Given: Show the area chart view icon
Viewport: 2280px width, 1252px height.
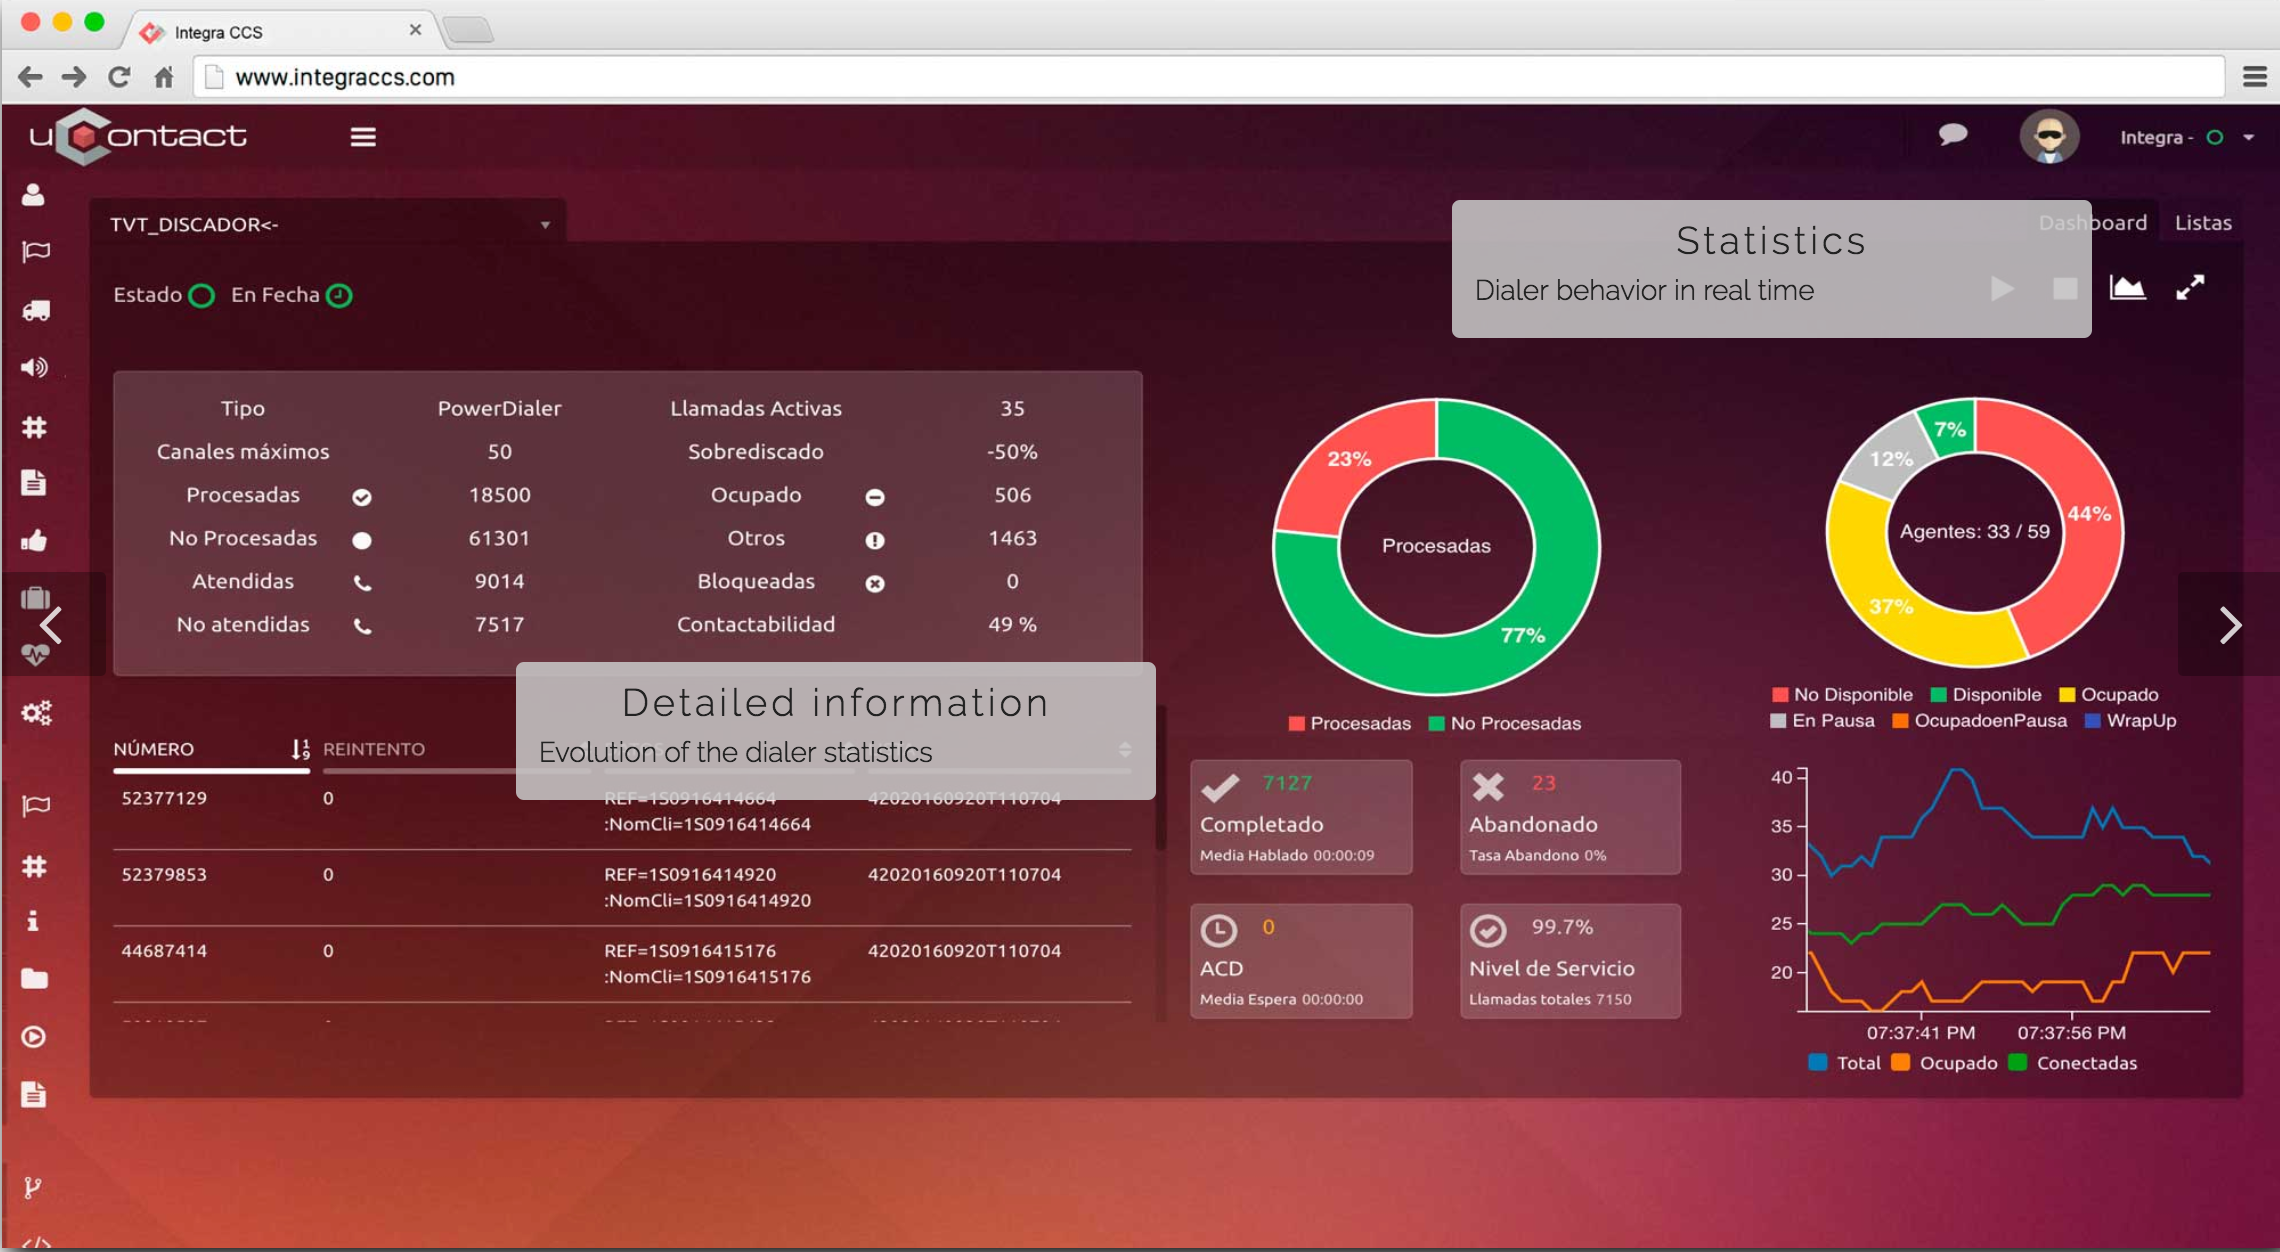Looking at the screenshot, I should click(x=2127, y=288).
